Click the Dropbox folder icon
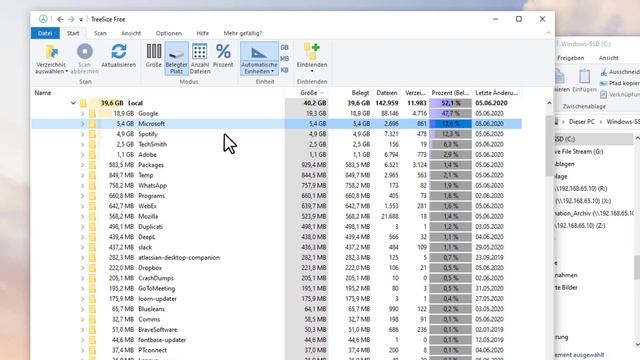Viewport: 640px width, 360px height. pyautogui.click(x=93, y=268)
